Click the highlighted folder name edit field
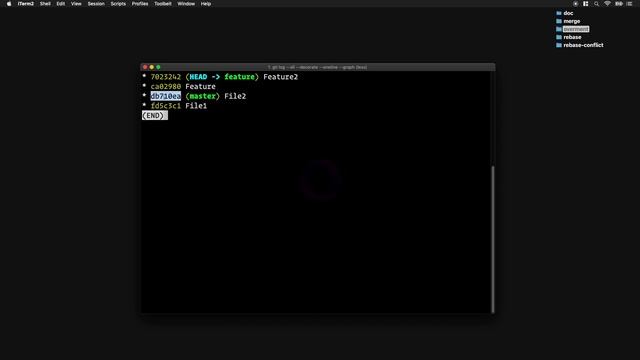The image size is (640, 360). click(576, 29)
